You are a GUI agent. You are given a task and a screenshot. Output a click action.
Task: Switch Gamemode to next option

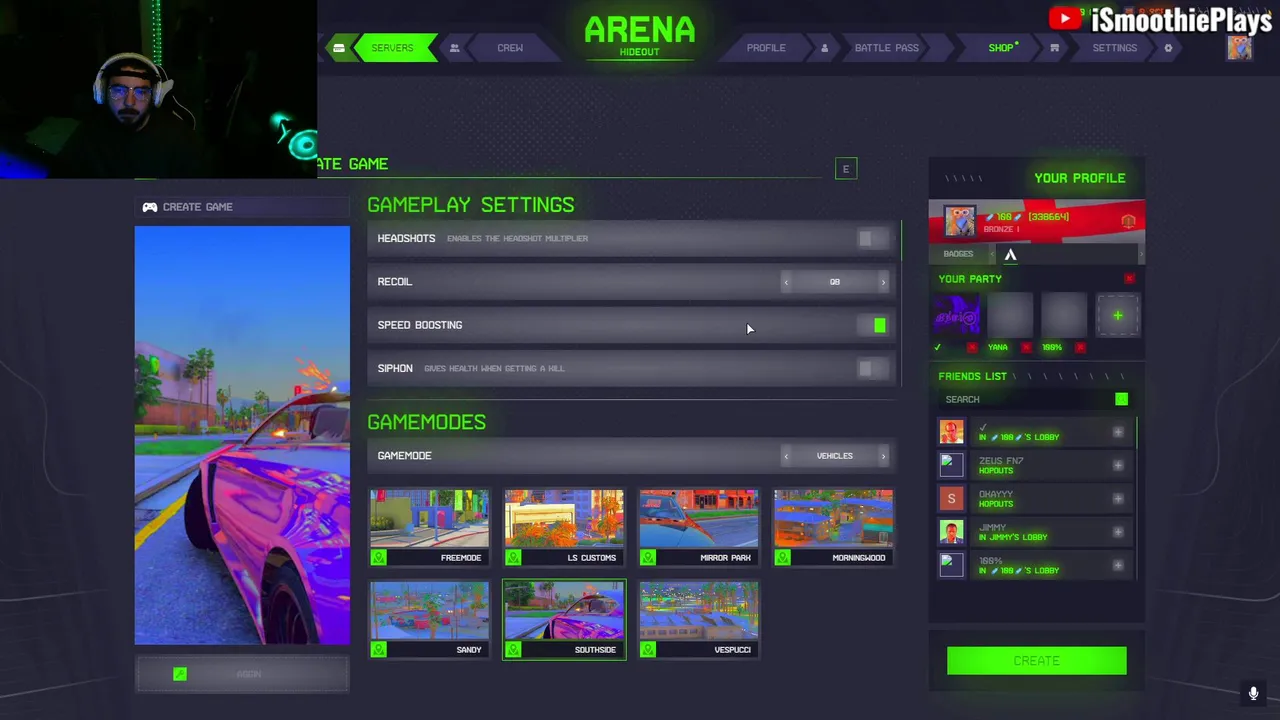[883, 456]
